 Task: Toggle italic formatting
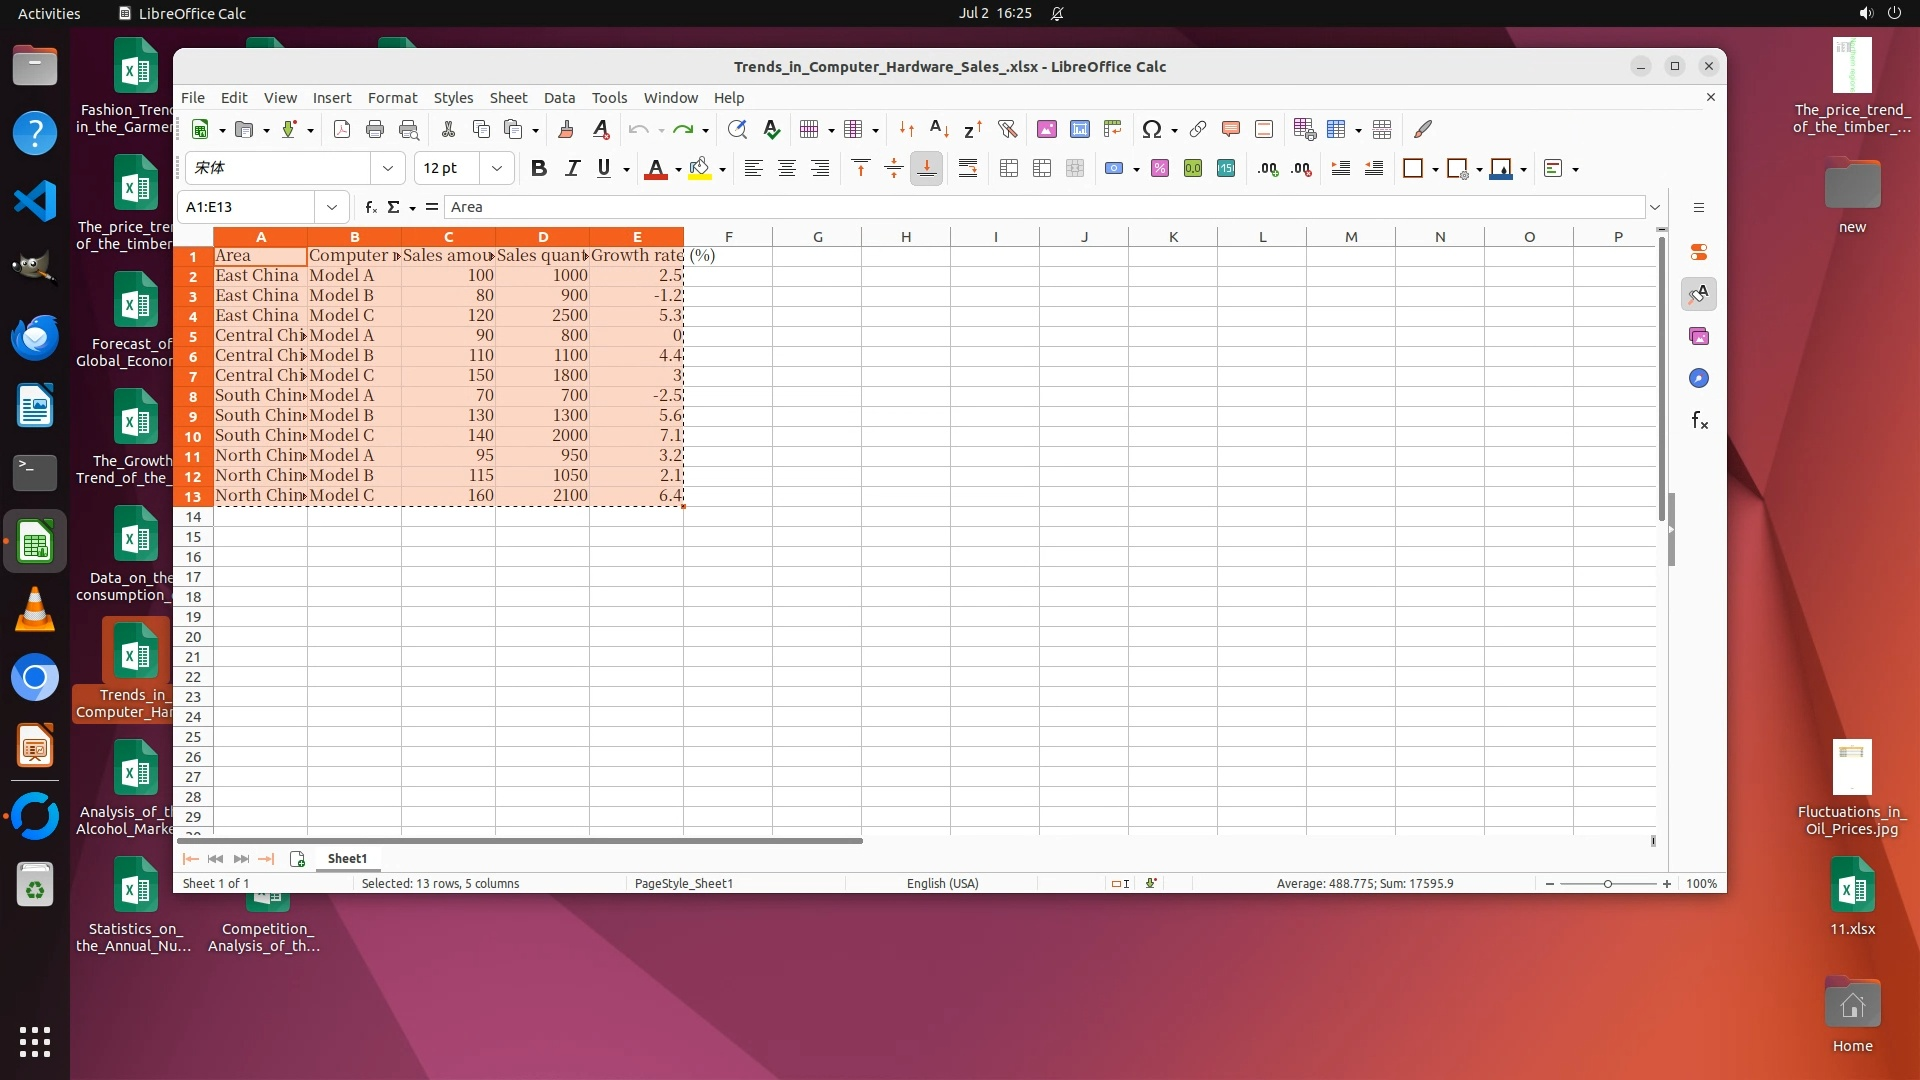coord(572,168)
